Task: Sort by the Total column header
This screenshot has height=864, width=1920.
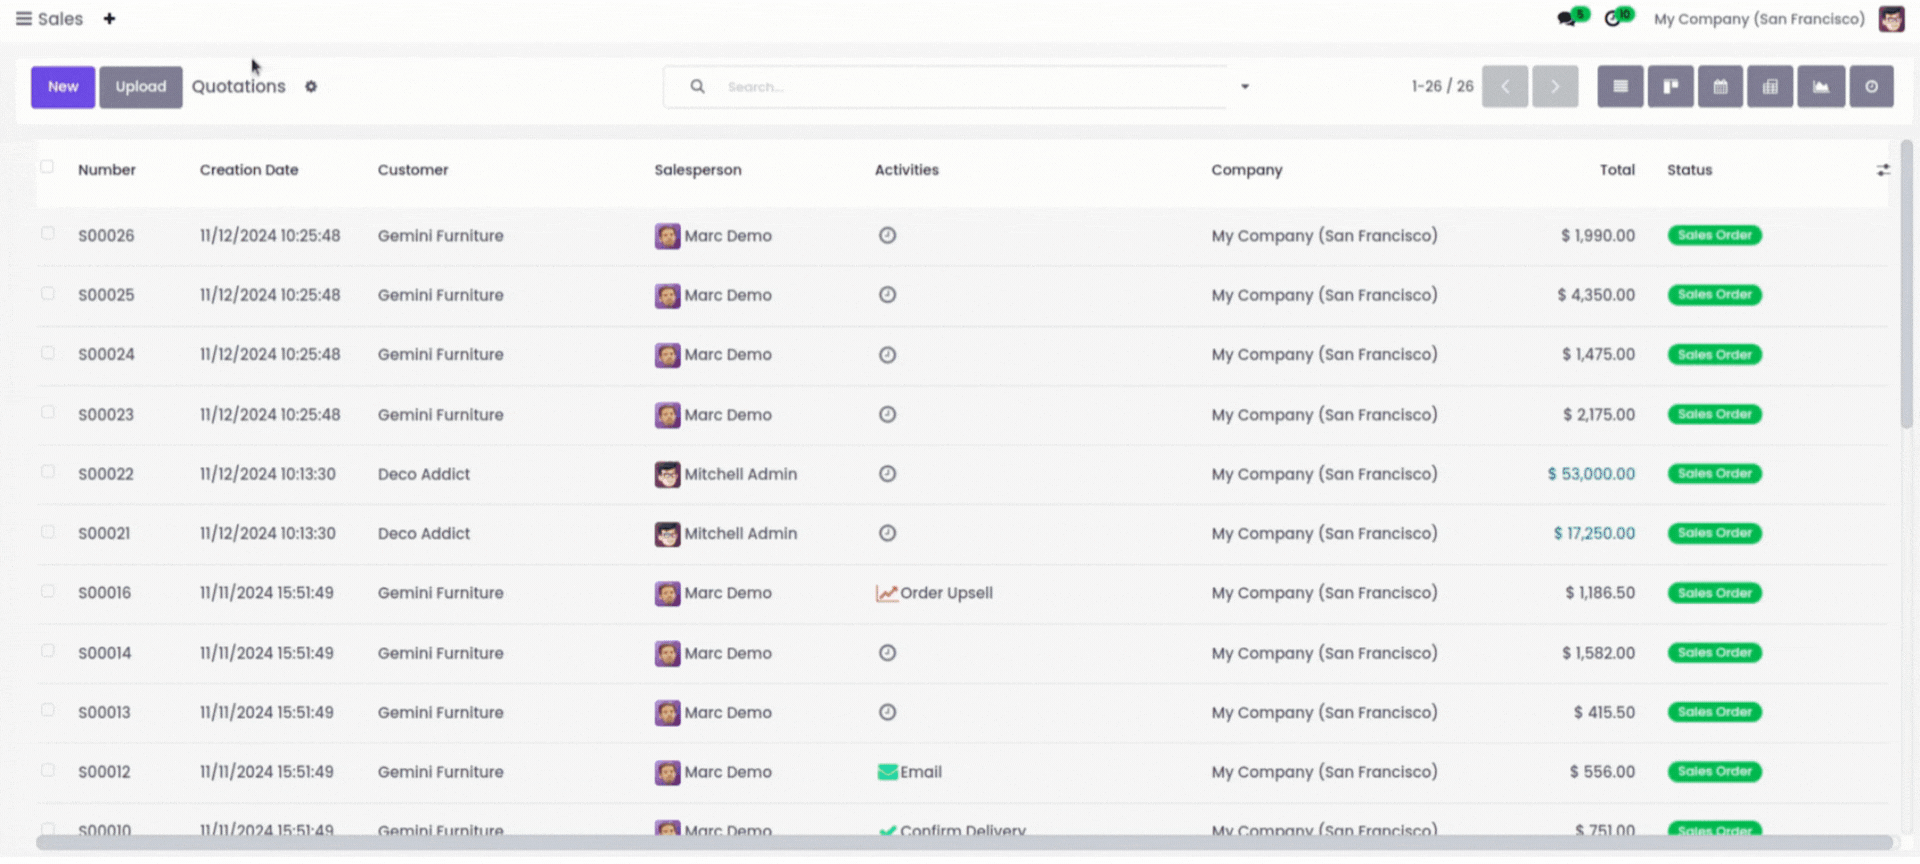Action: click(x=1617, y=170)
